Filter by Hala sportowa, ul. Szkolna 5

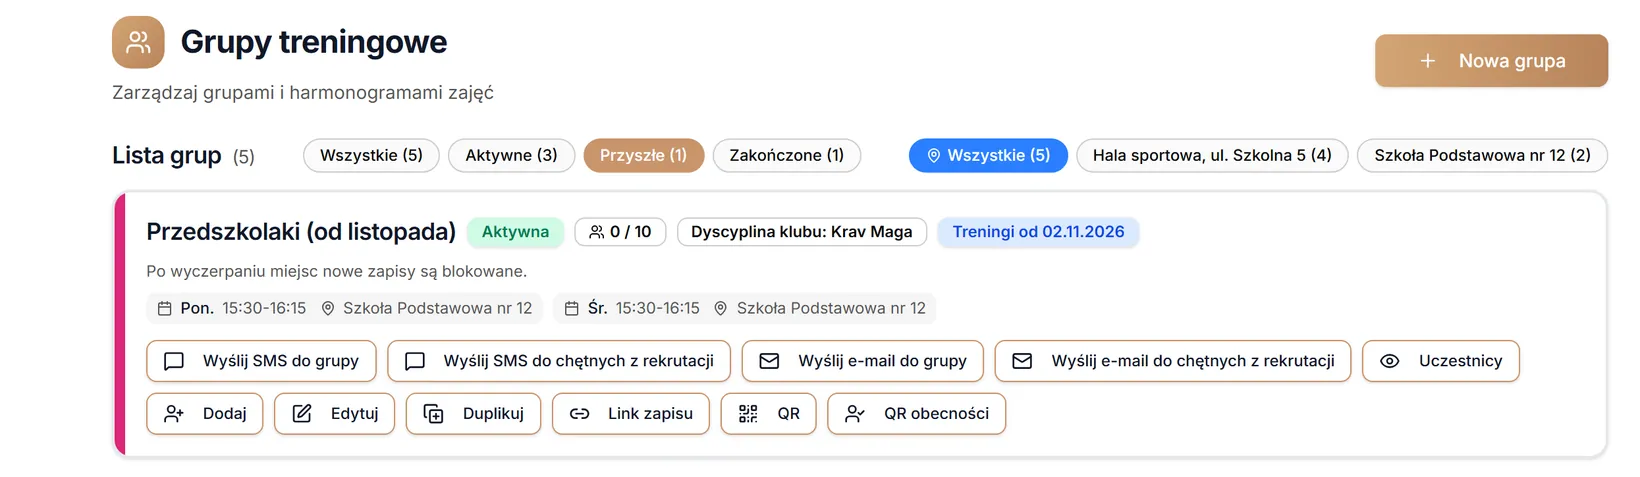tap(1212, 155)
